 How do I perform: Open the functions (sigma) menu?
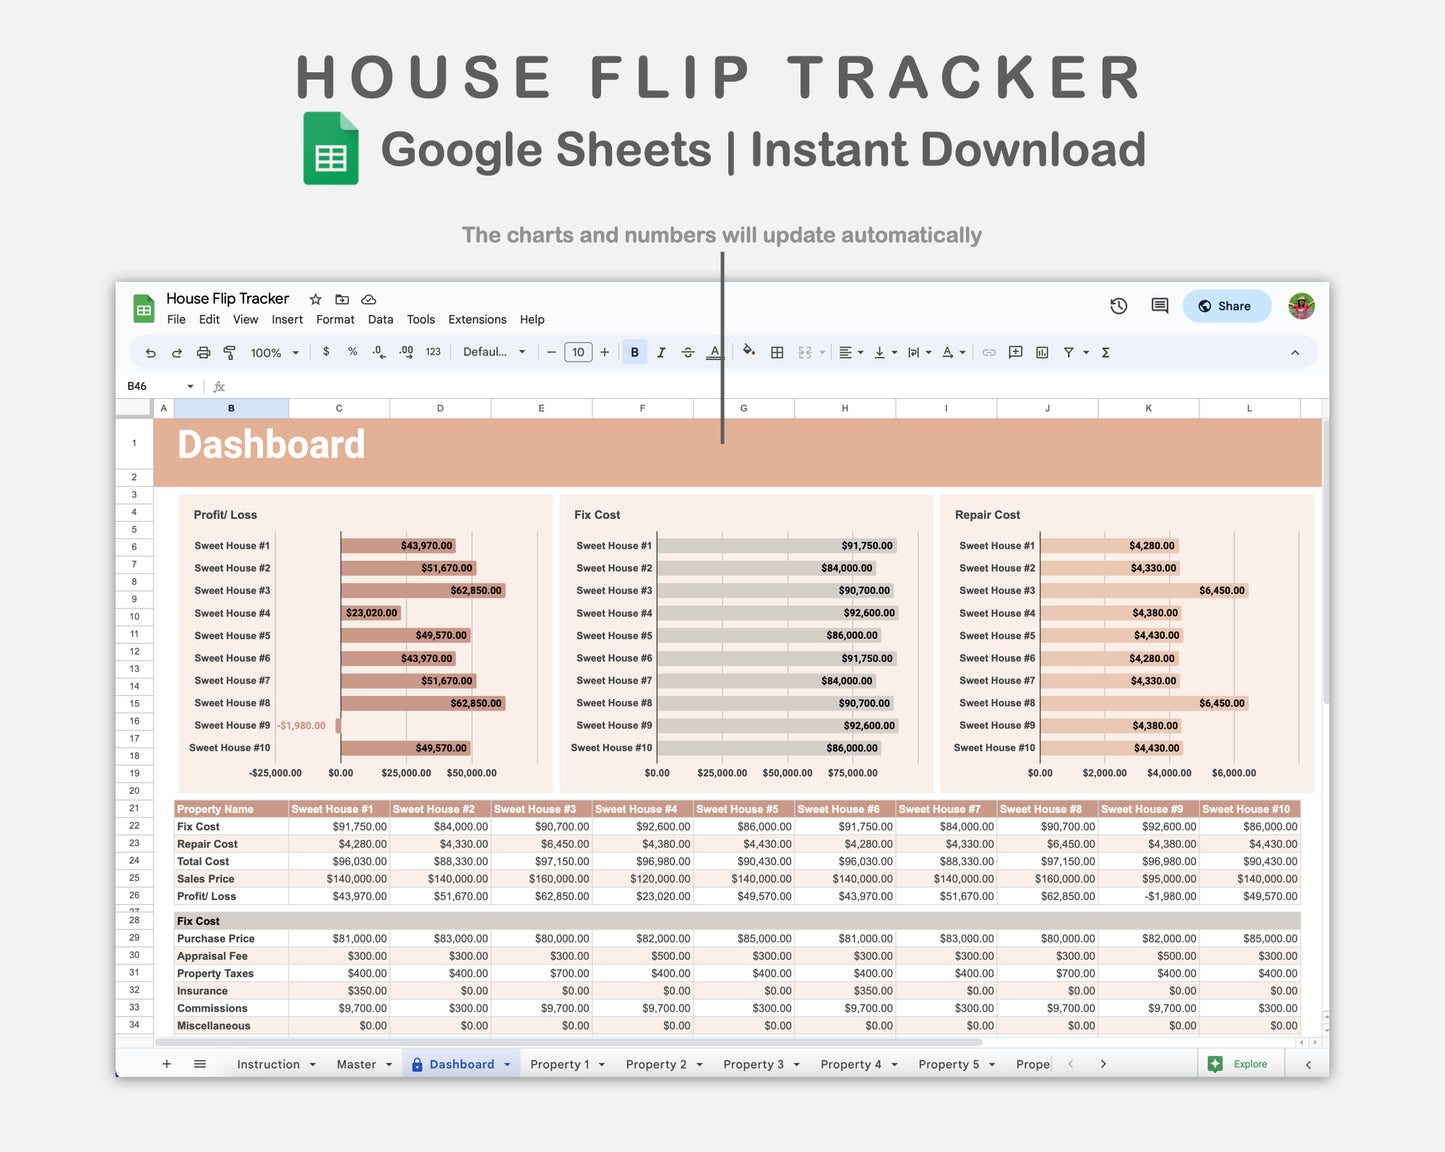[1106, 352]
